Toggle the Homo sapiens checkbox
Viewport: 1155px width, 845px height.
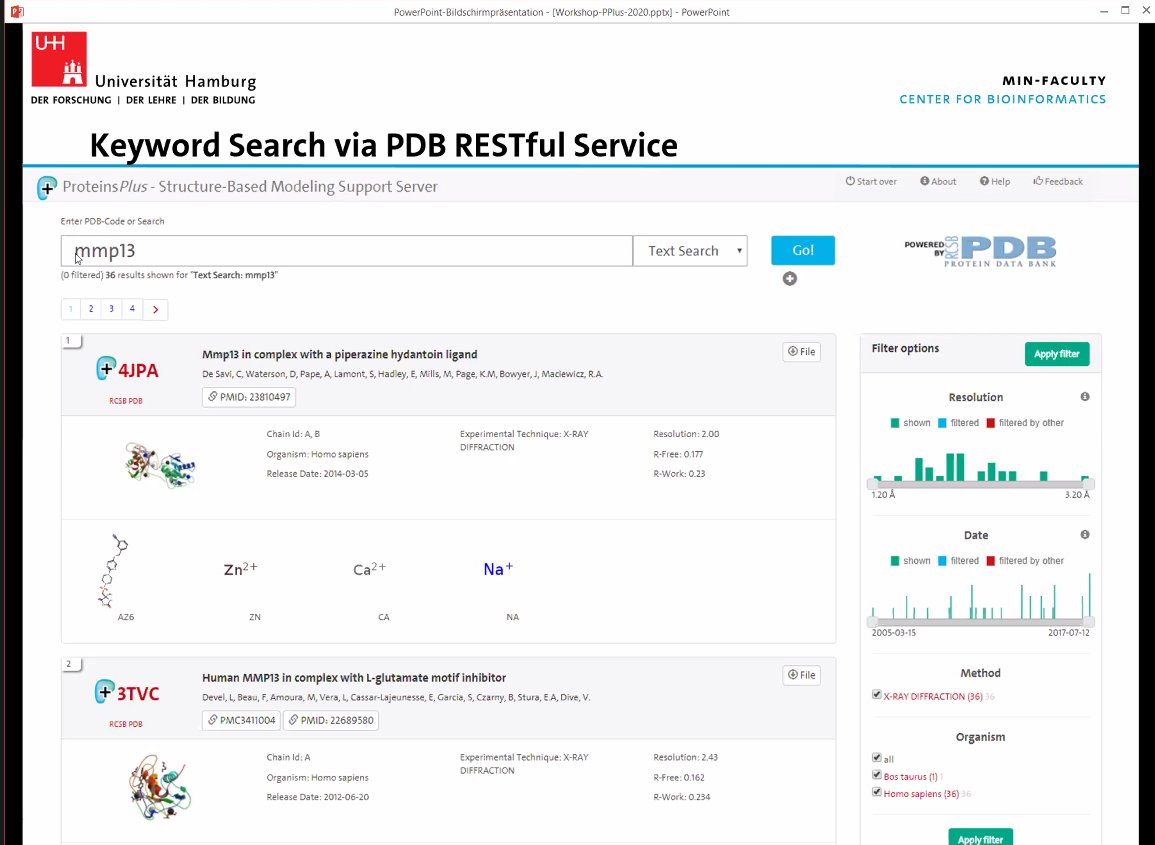pyautogui.click(x=877, y=793)
